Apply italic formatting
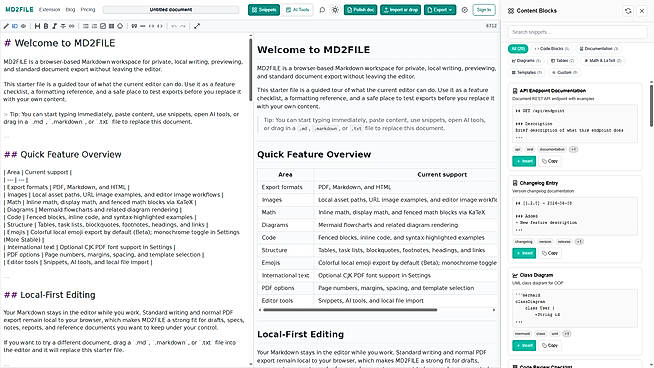 pyautogui.click(x=54, y=26)
